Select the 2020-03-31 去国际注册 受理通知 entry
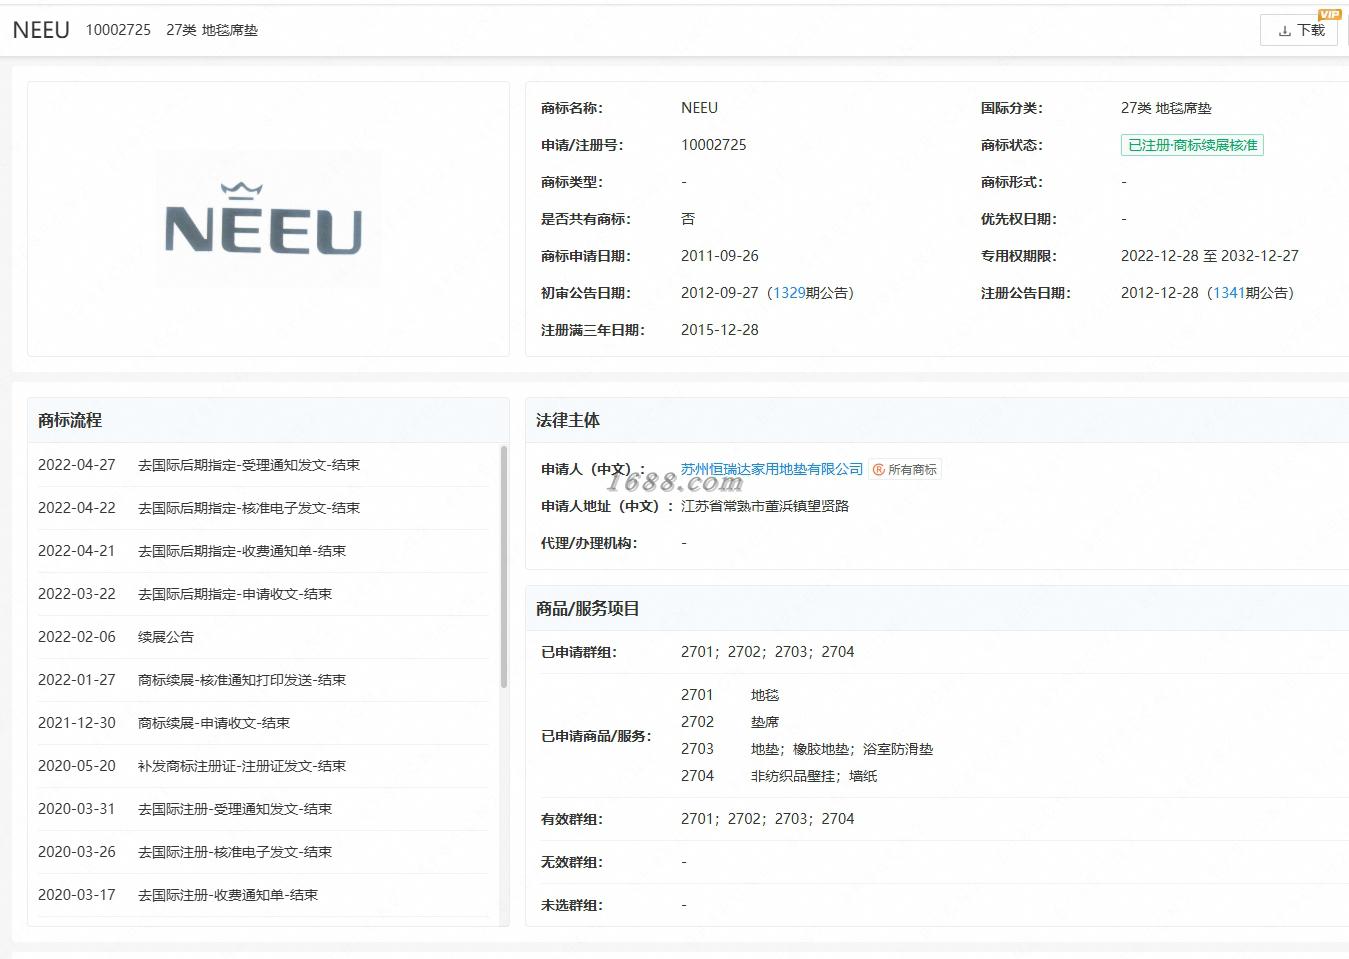Screen dimensions: 1349x959 click(x=263, y=809)
